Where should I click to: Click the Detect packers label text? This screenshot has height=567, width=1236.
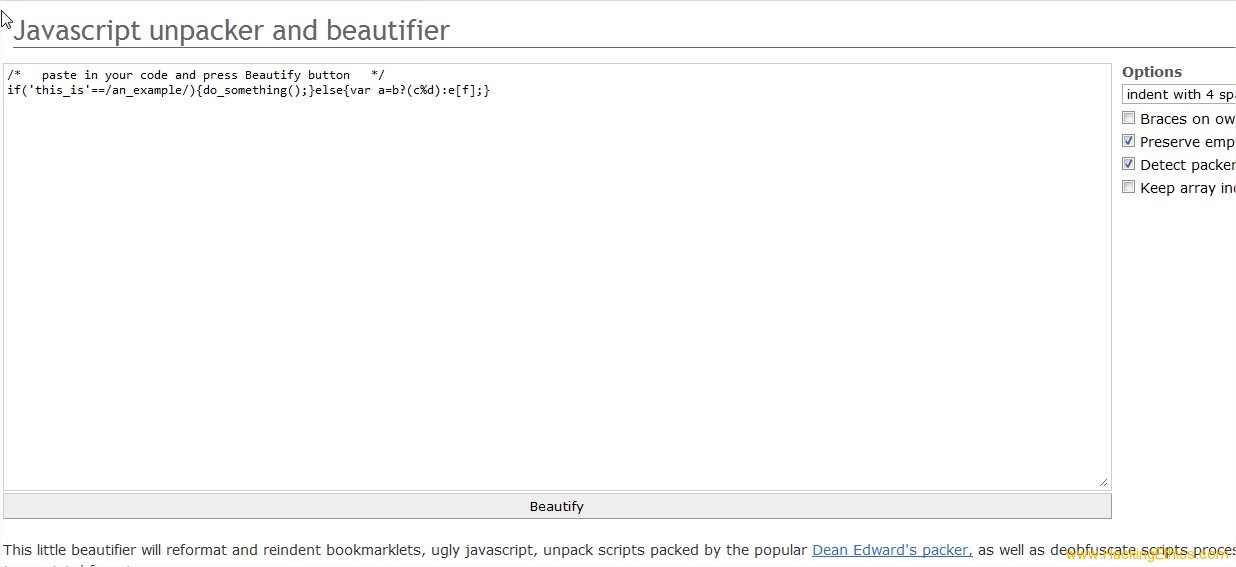[1188, 165]
